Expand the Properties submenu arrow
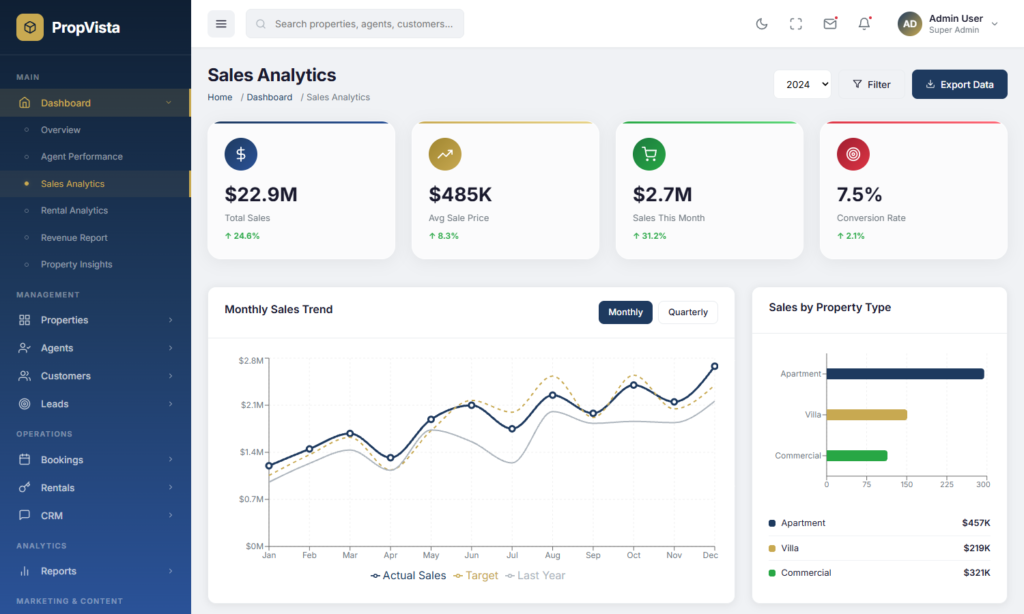 coord(170,320)
